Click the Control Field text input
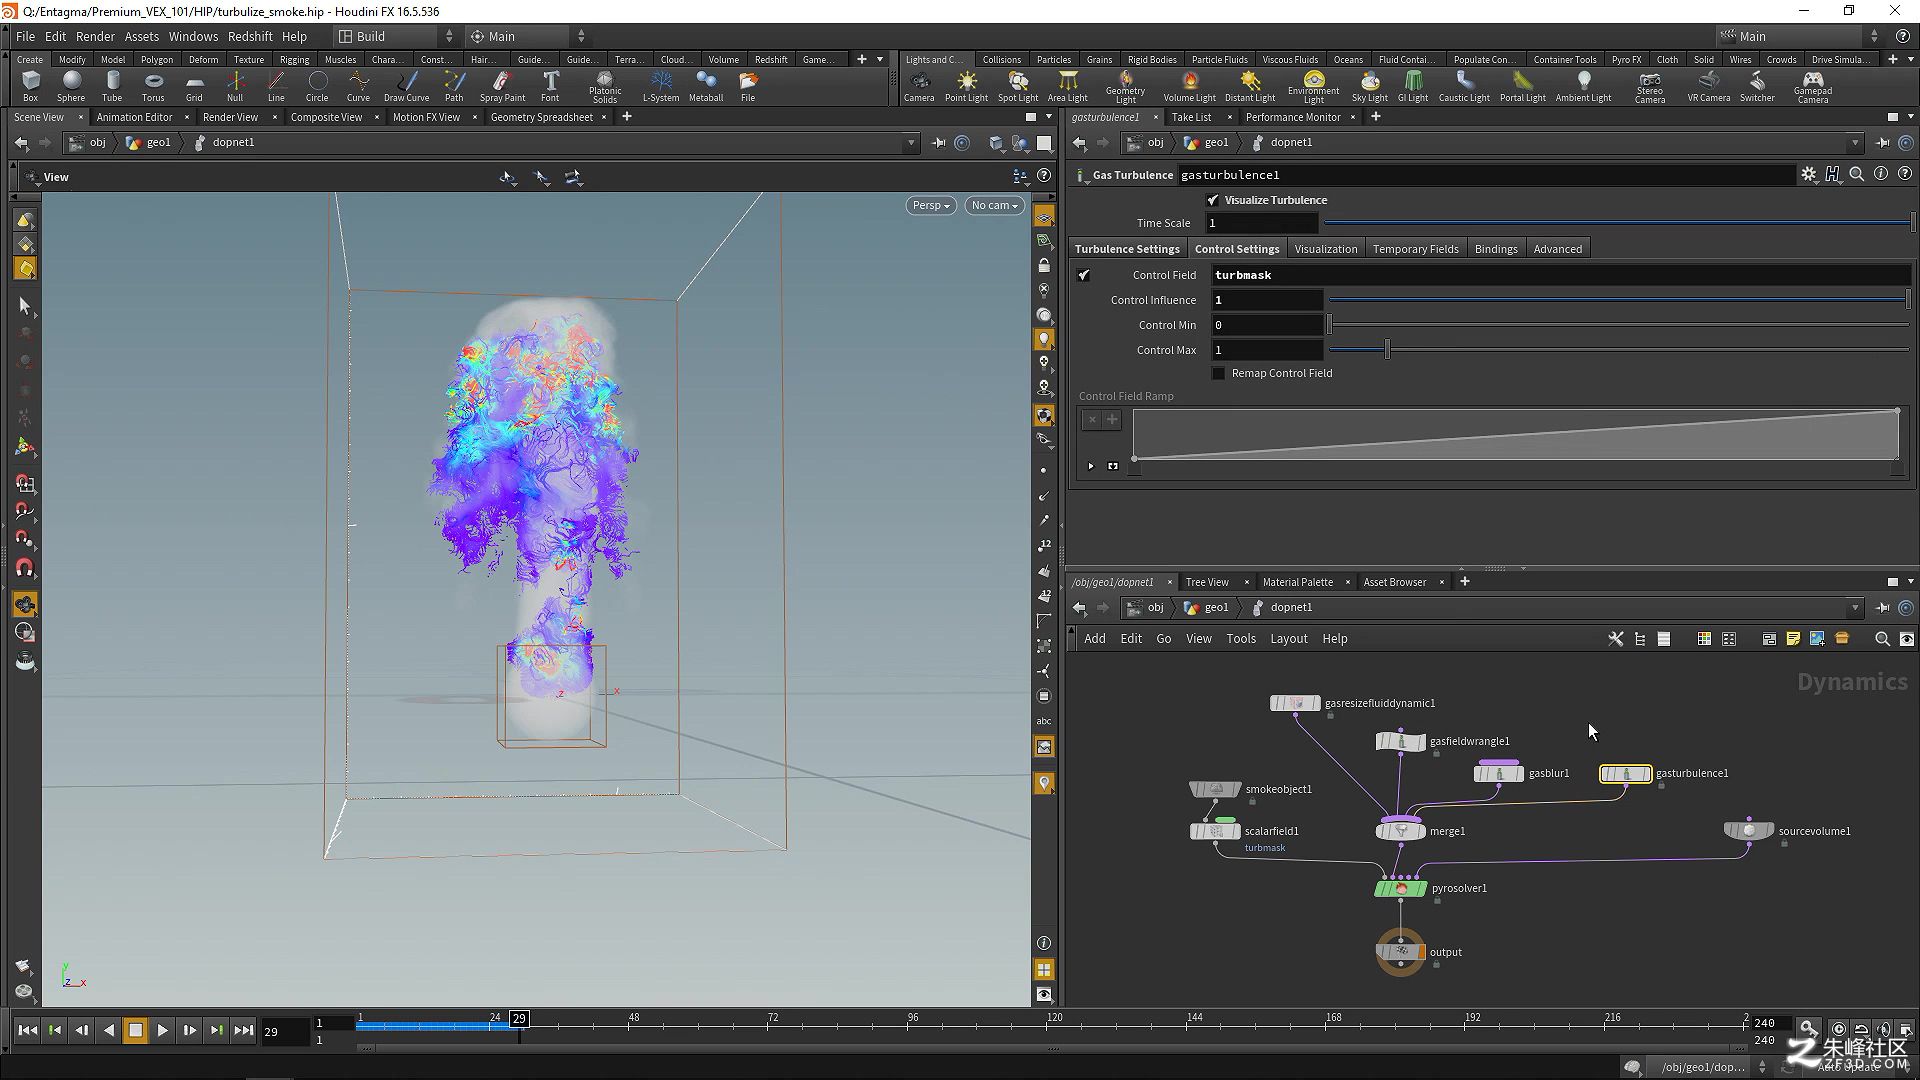Image resolution: width=1920 pixels, height=1080 pixels. click(x=1560, y=275)
